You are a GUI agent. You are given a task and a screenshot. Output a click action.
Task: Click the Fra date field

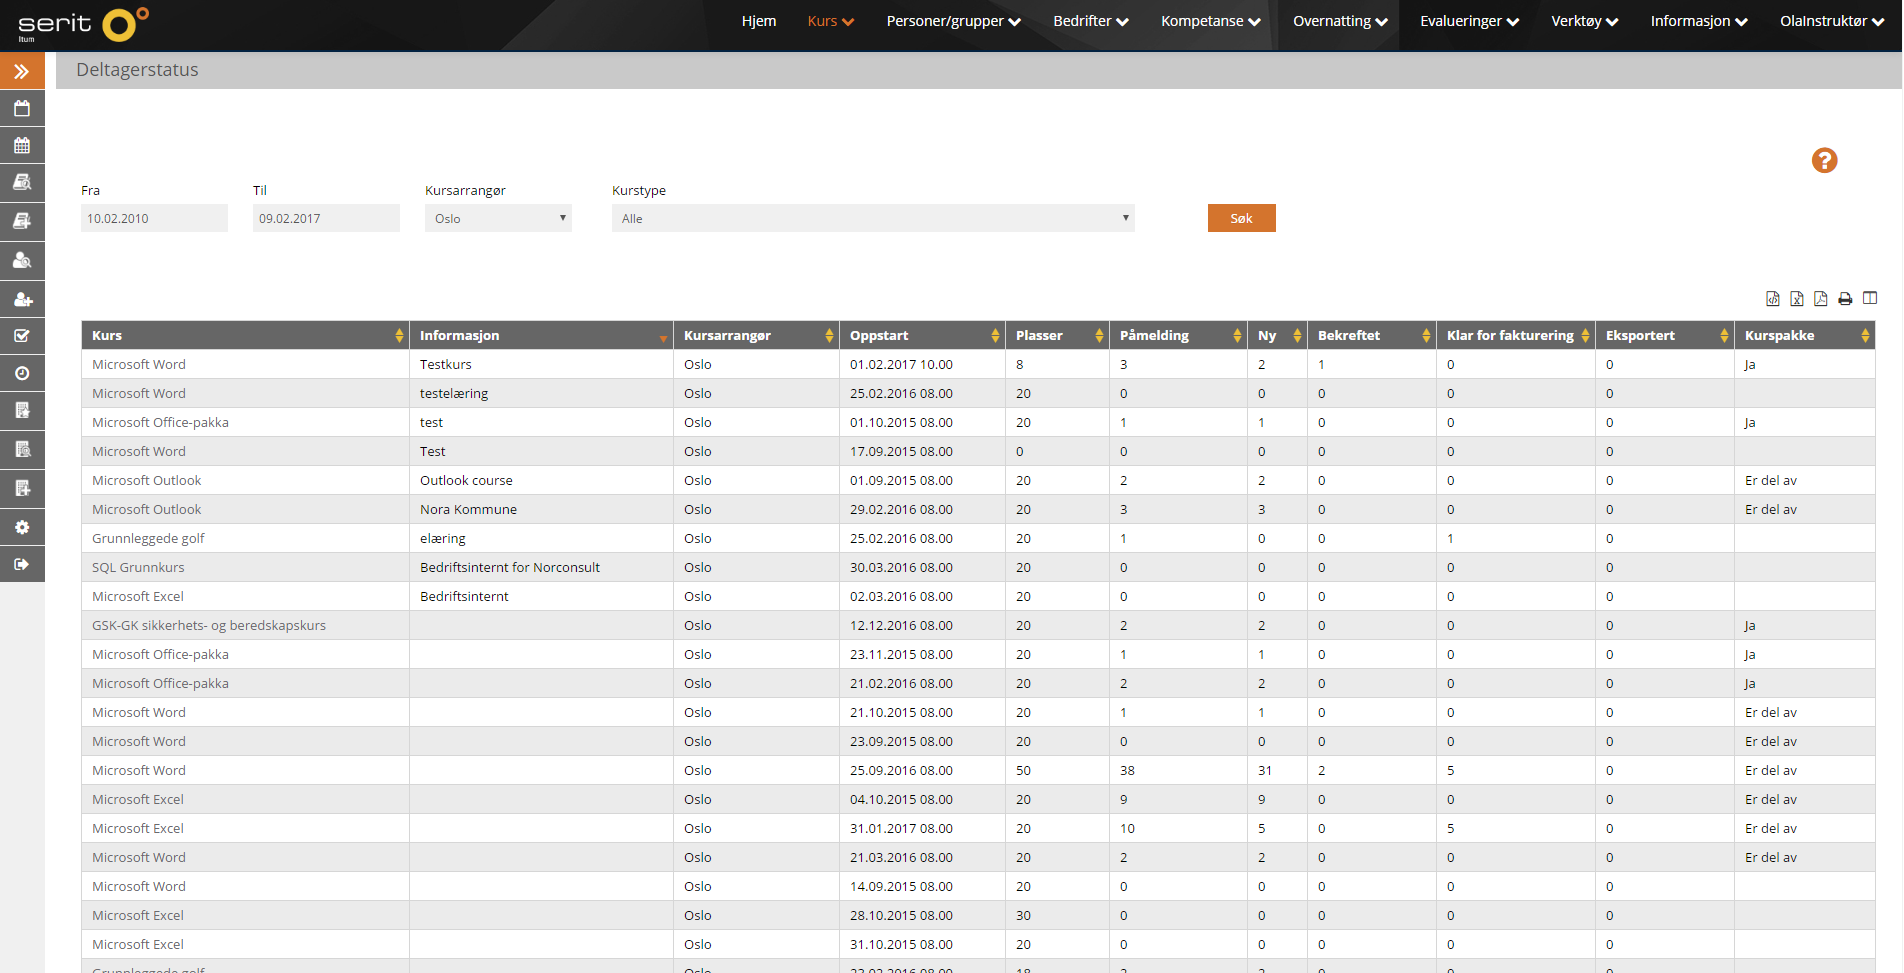coord(154,218)
